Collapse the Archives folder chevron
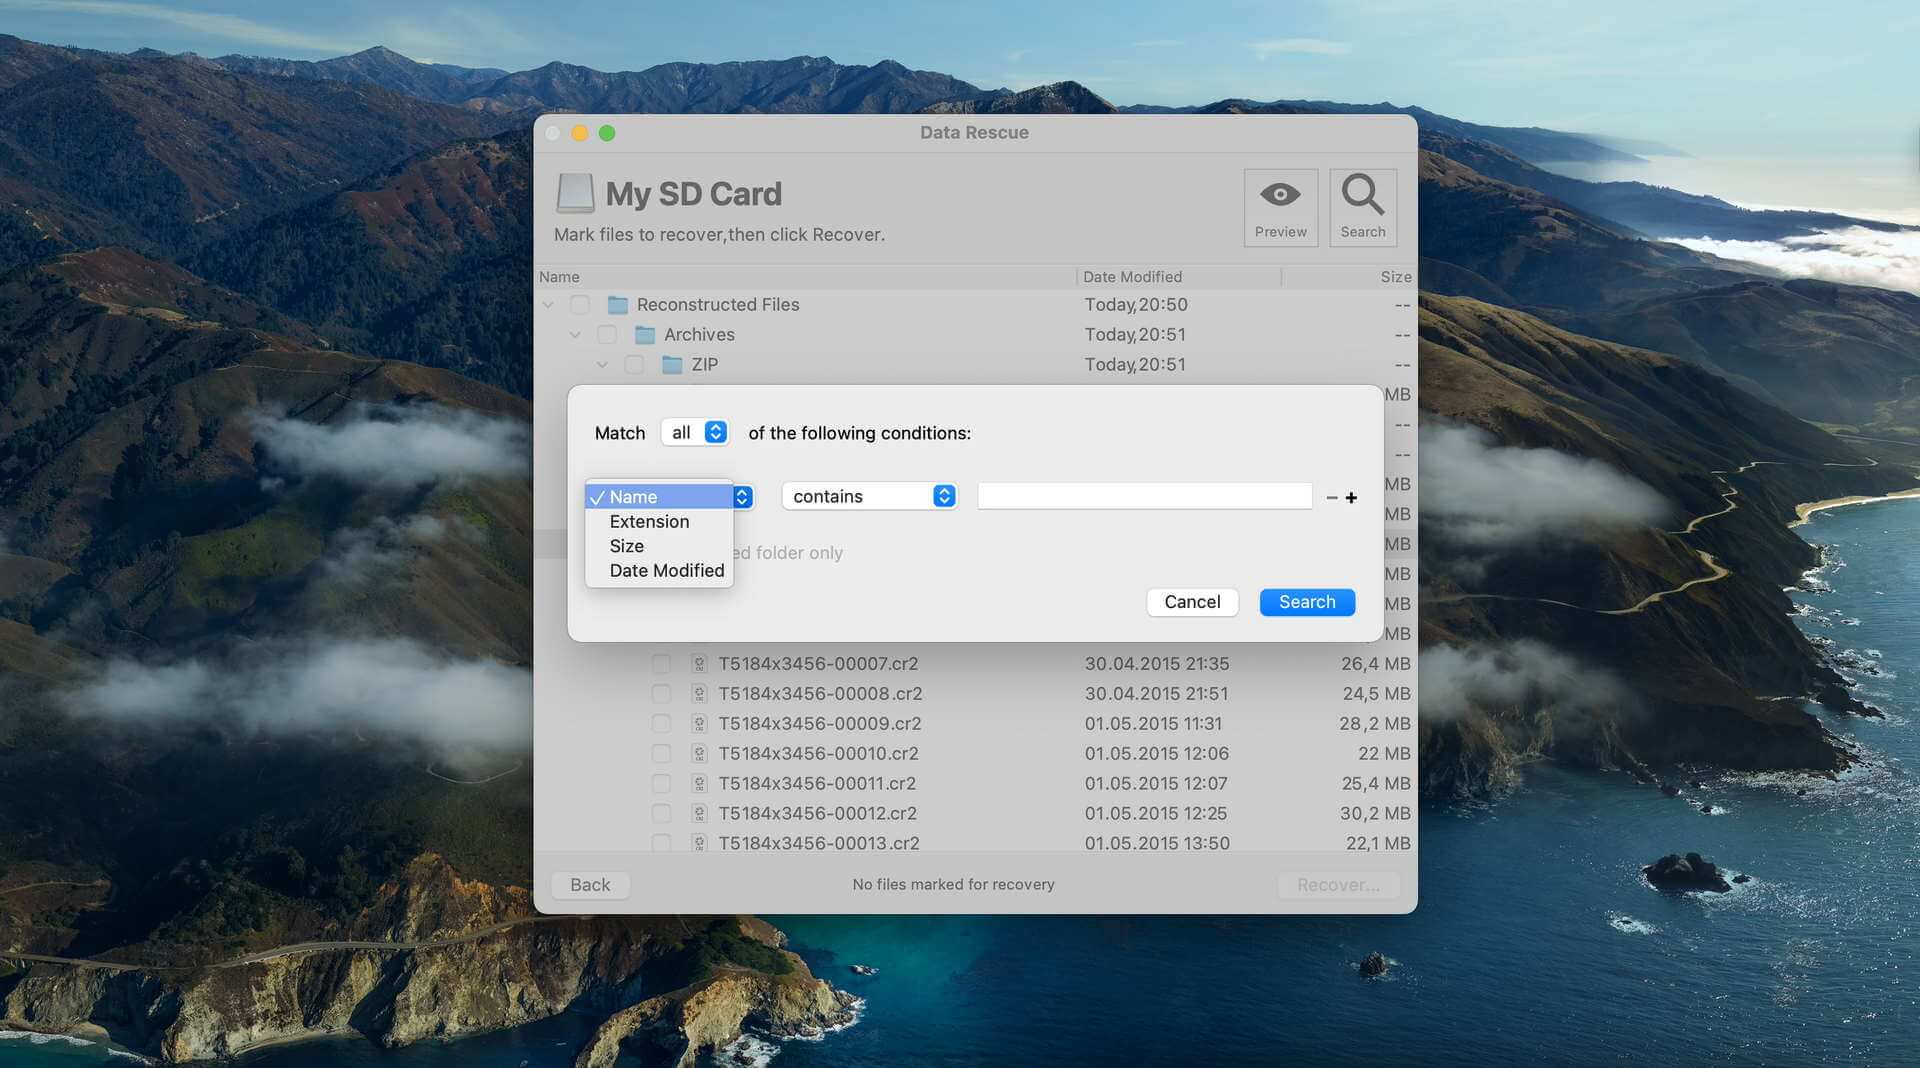 [x=575, y=335]
